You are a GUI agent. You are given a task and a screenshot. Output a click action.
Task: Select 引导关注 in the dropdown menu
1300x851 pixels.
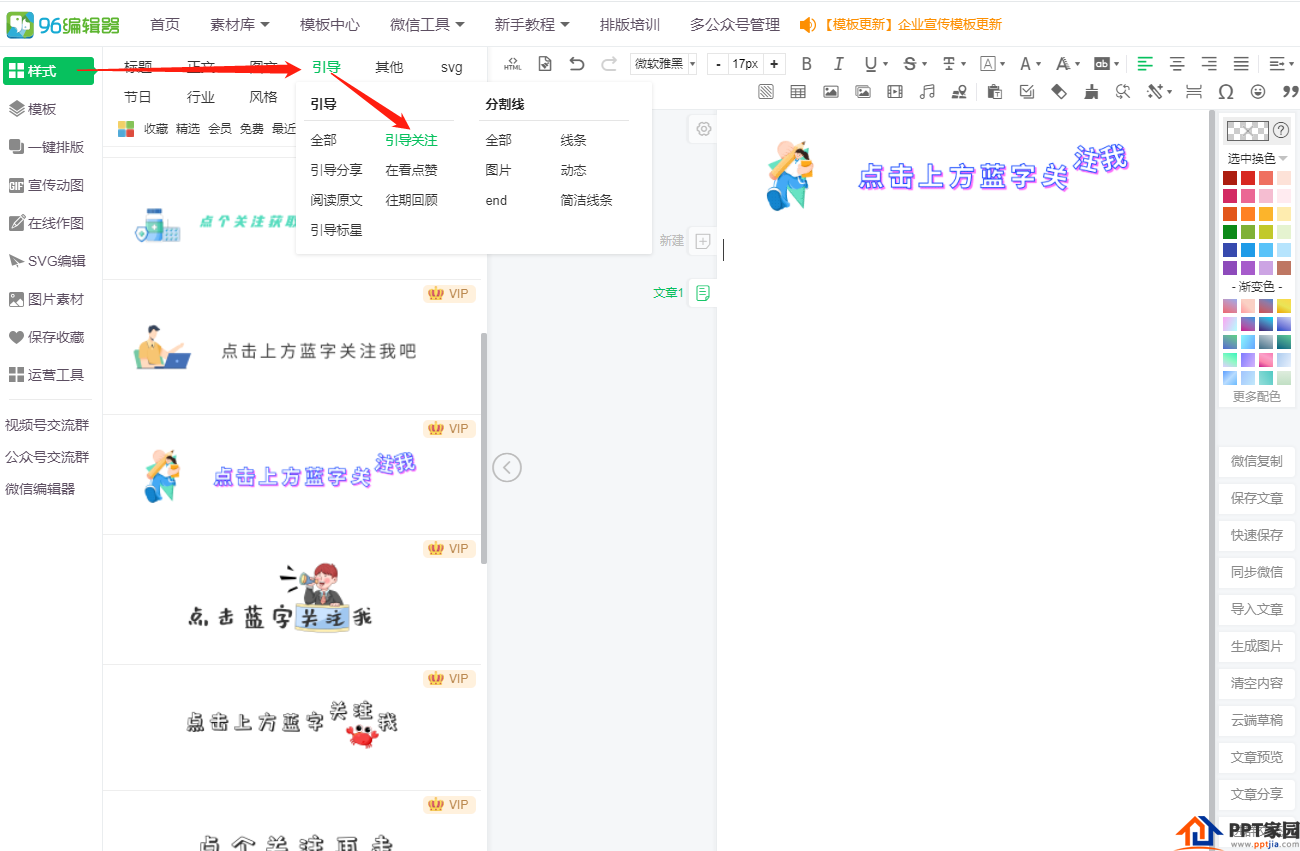411,140
